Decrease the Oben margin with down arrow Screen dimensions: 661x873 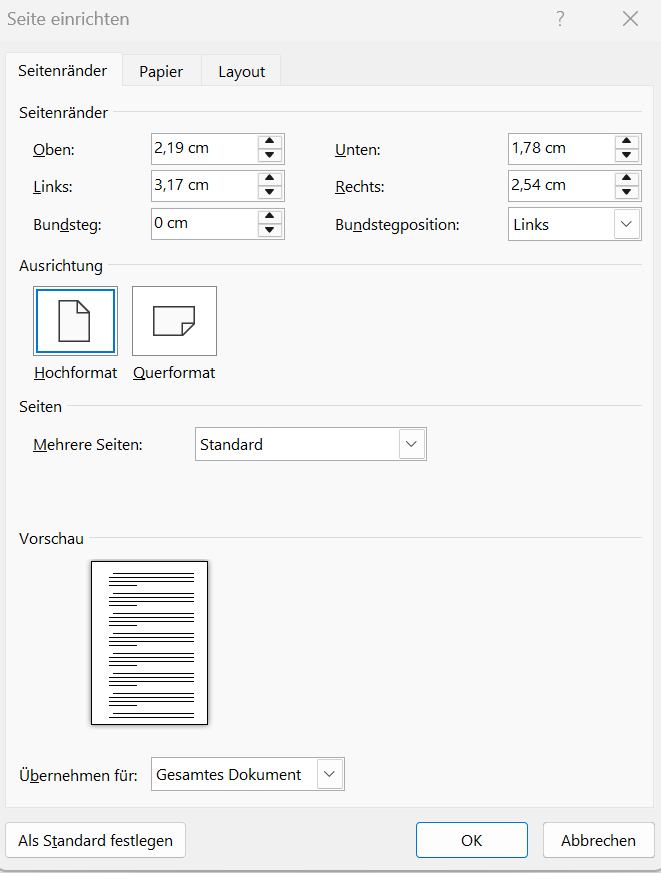point(270,155)
